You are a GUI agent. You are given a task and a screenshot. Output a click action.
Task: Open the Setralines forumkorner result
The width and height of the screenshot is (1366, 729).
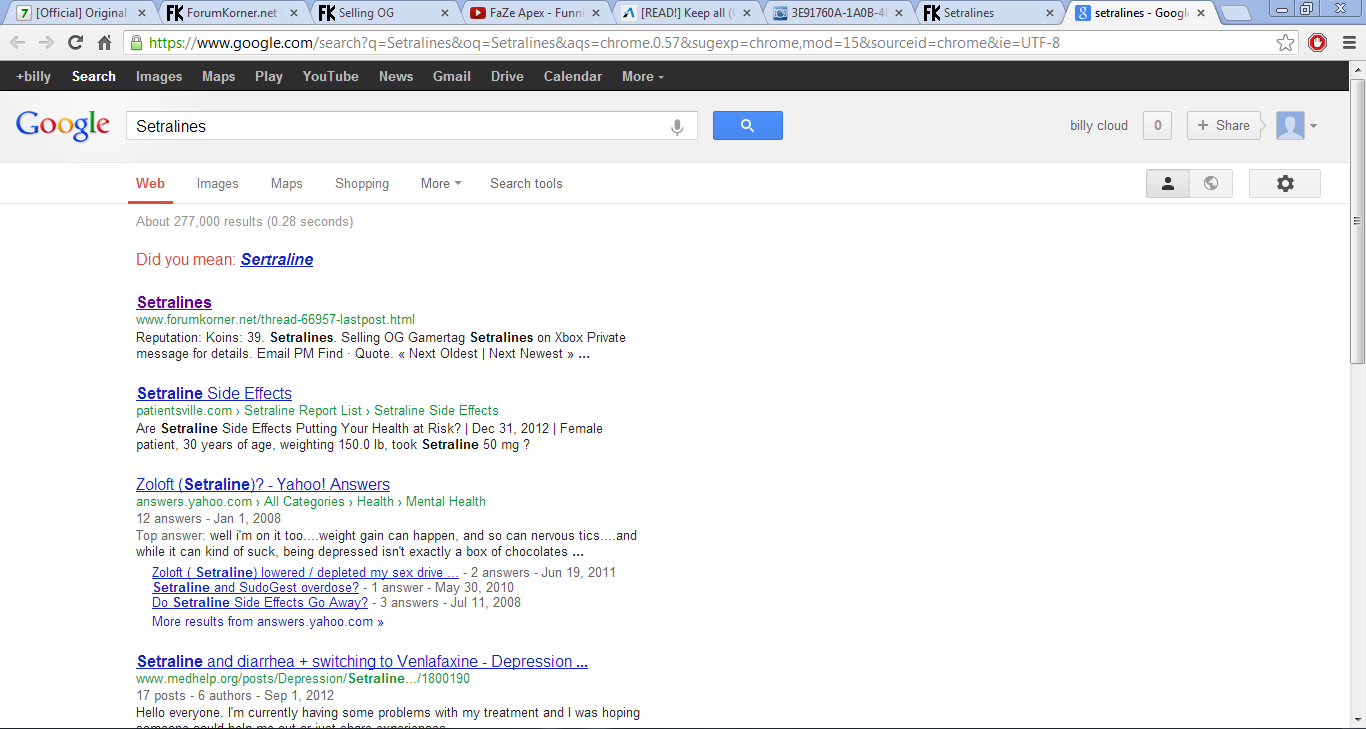point(174,302)
